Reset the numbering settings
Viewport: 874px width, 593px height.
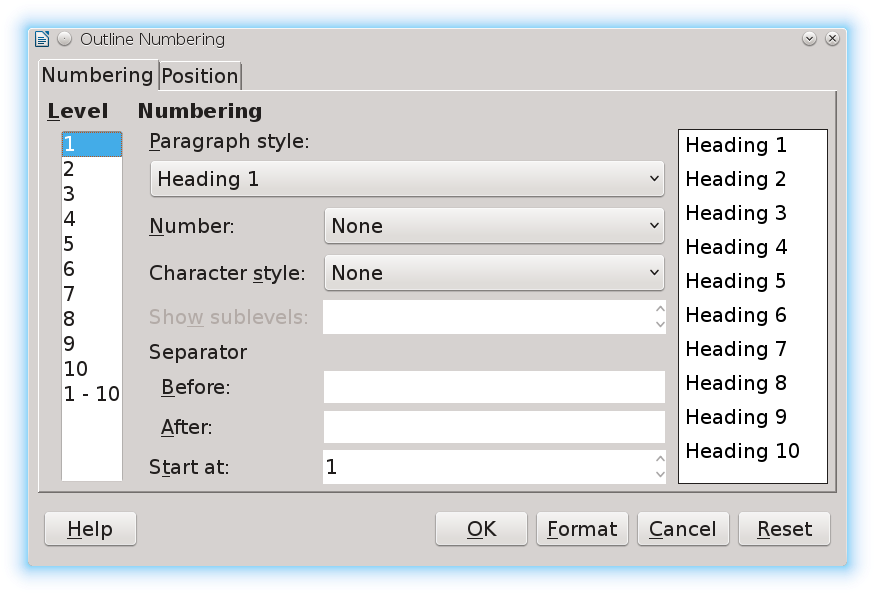click(784, 529)
